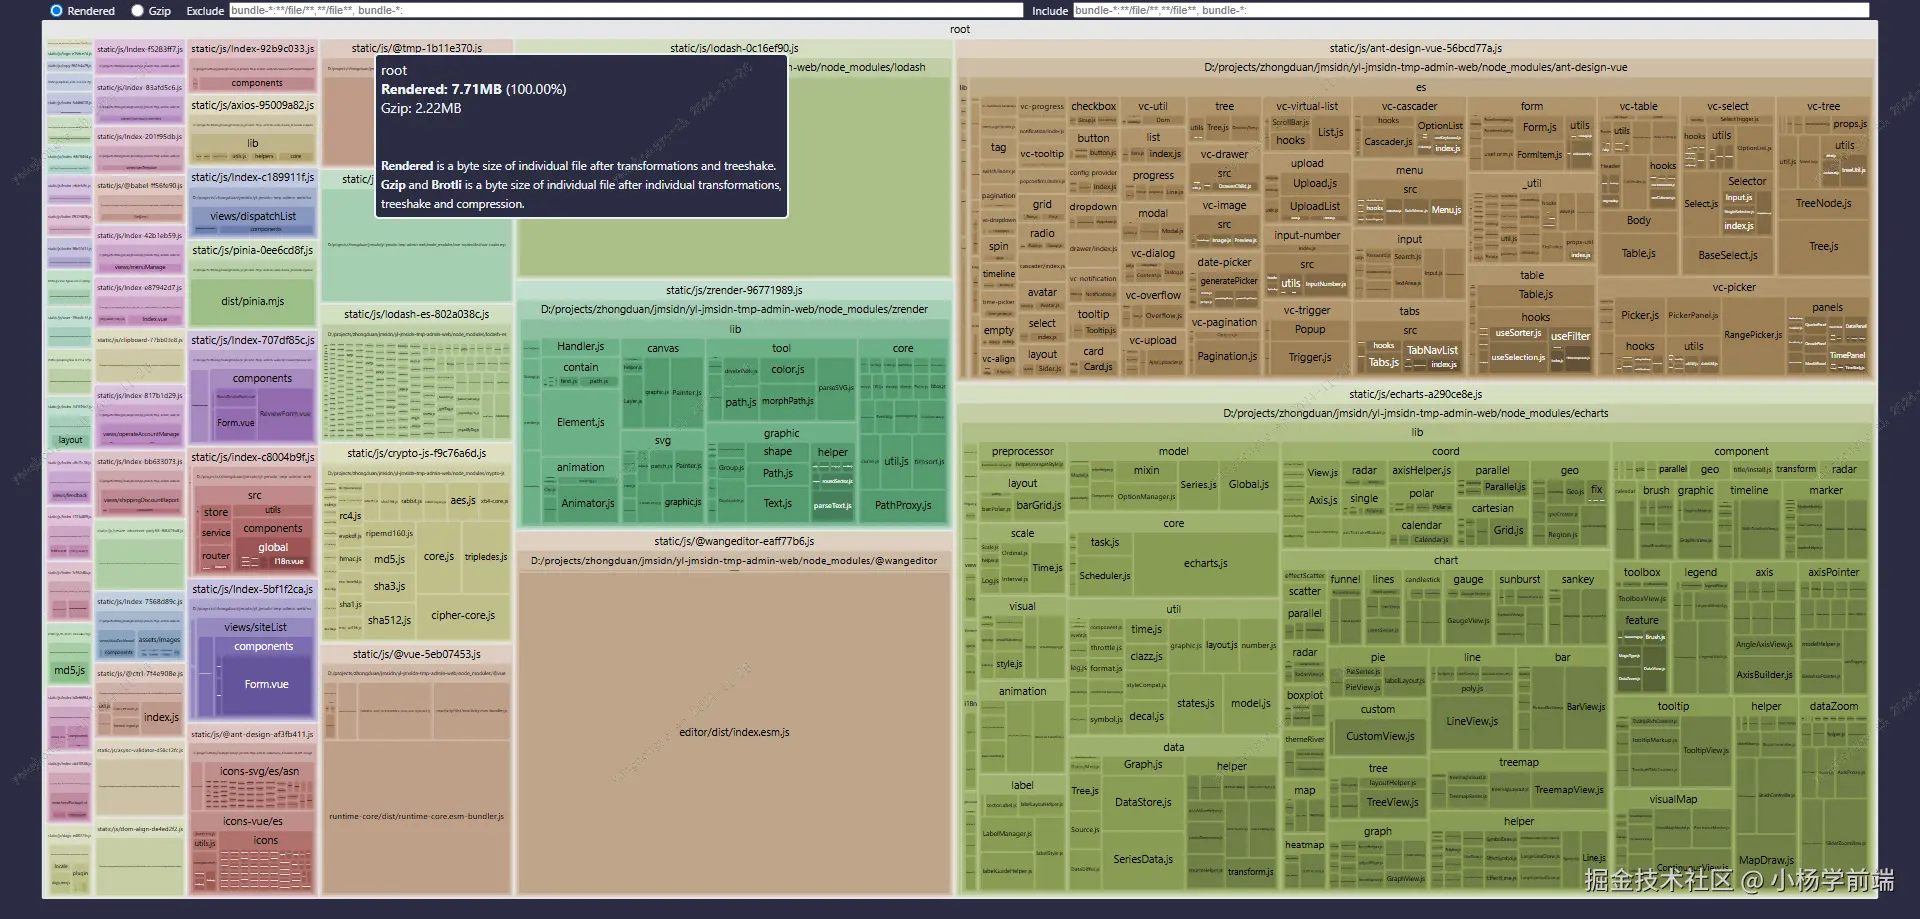Select the barGrid.js block
The image size is (1920, 919).
(x=1039, y=506)
